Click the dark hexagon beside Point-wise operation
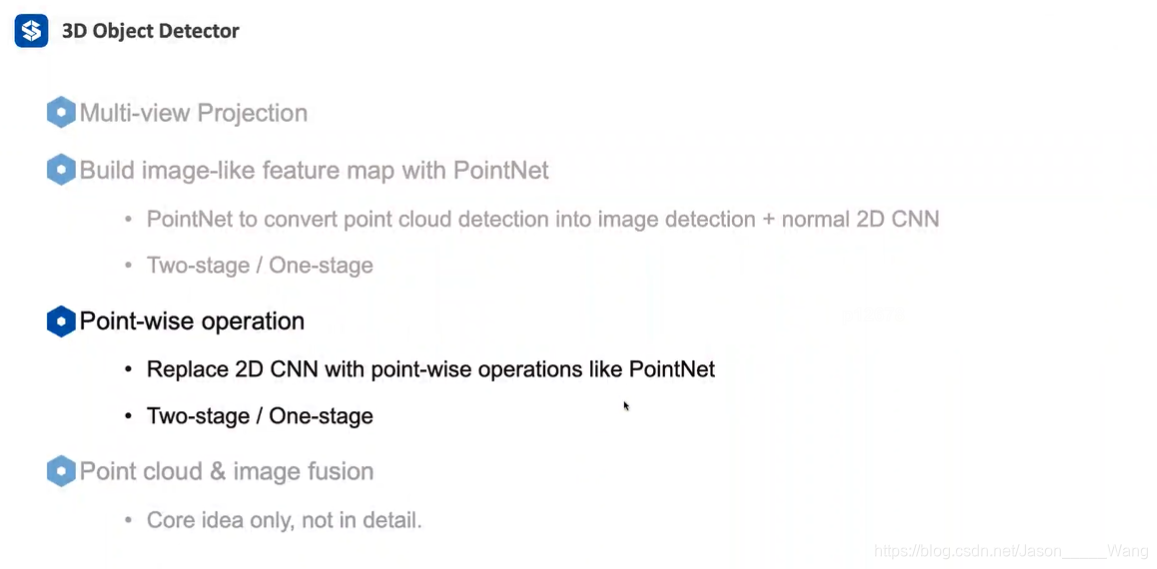The image size is (1157, 569). 61,321
